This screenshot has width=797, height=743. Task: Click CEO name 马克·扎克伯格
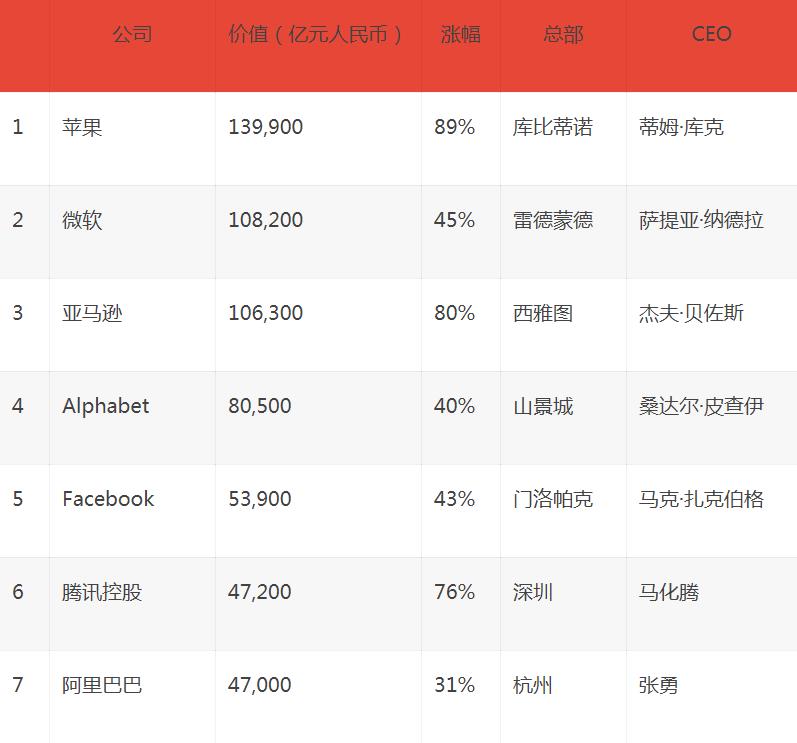point(701,499)
